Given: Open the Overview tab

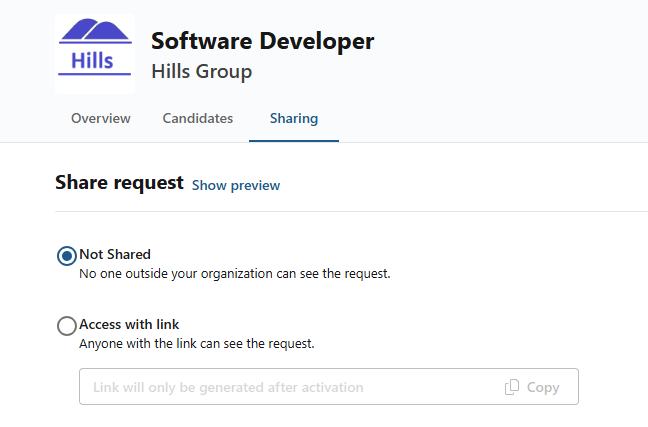Looking at the screenshot, I should coord(101,119).
